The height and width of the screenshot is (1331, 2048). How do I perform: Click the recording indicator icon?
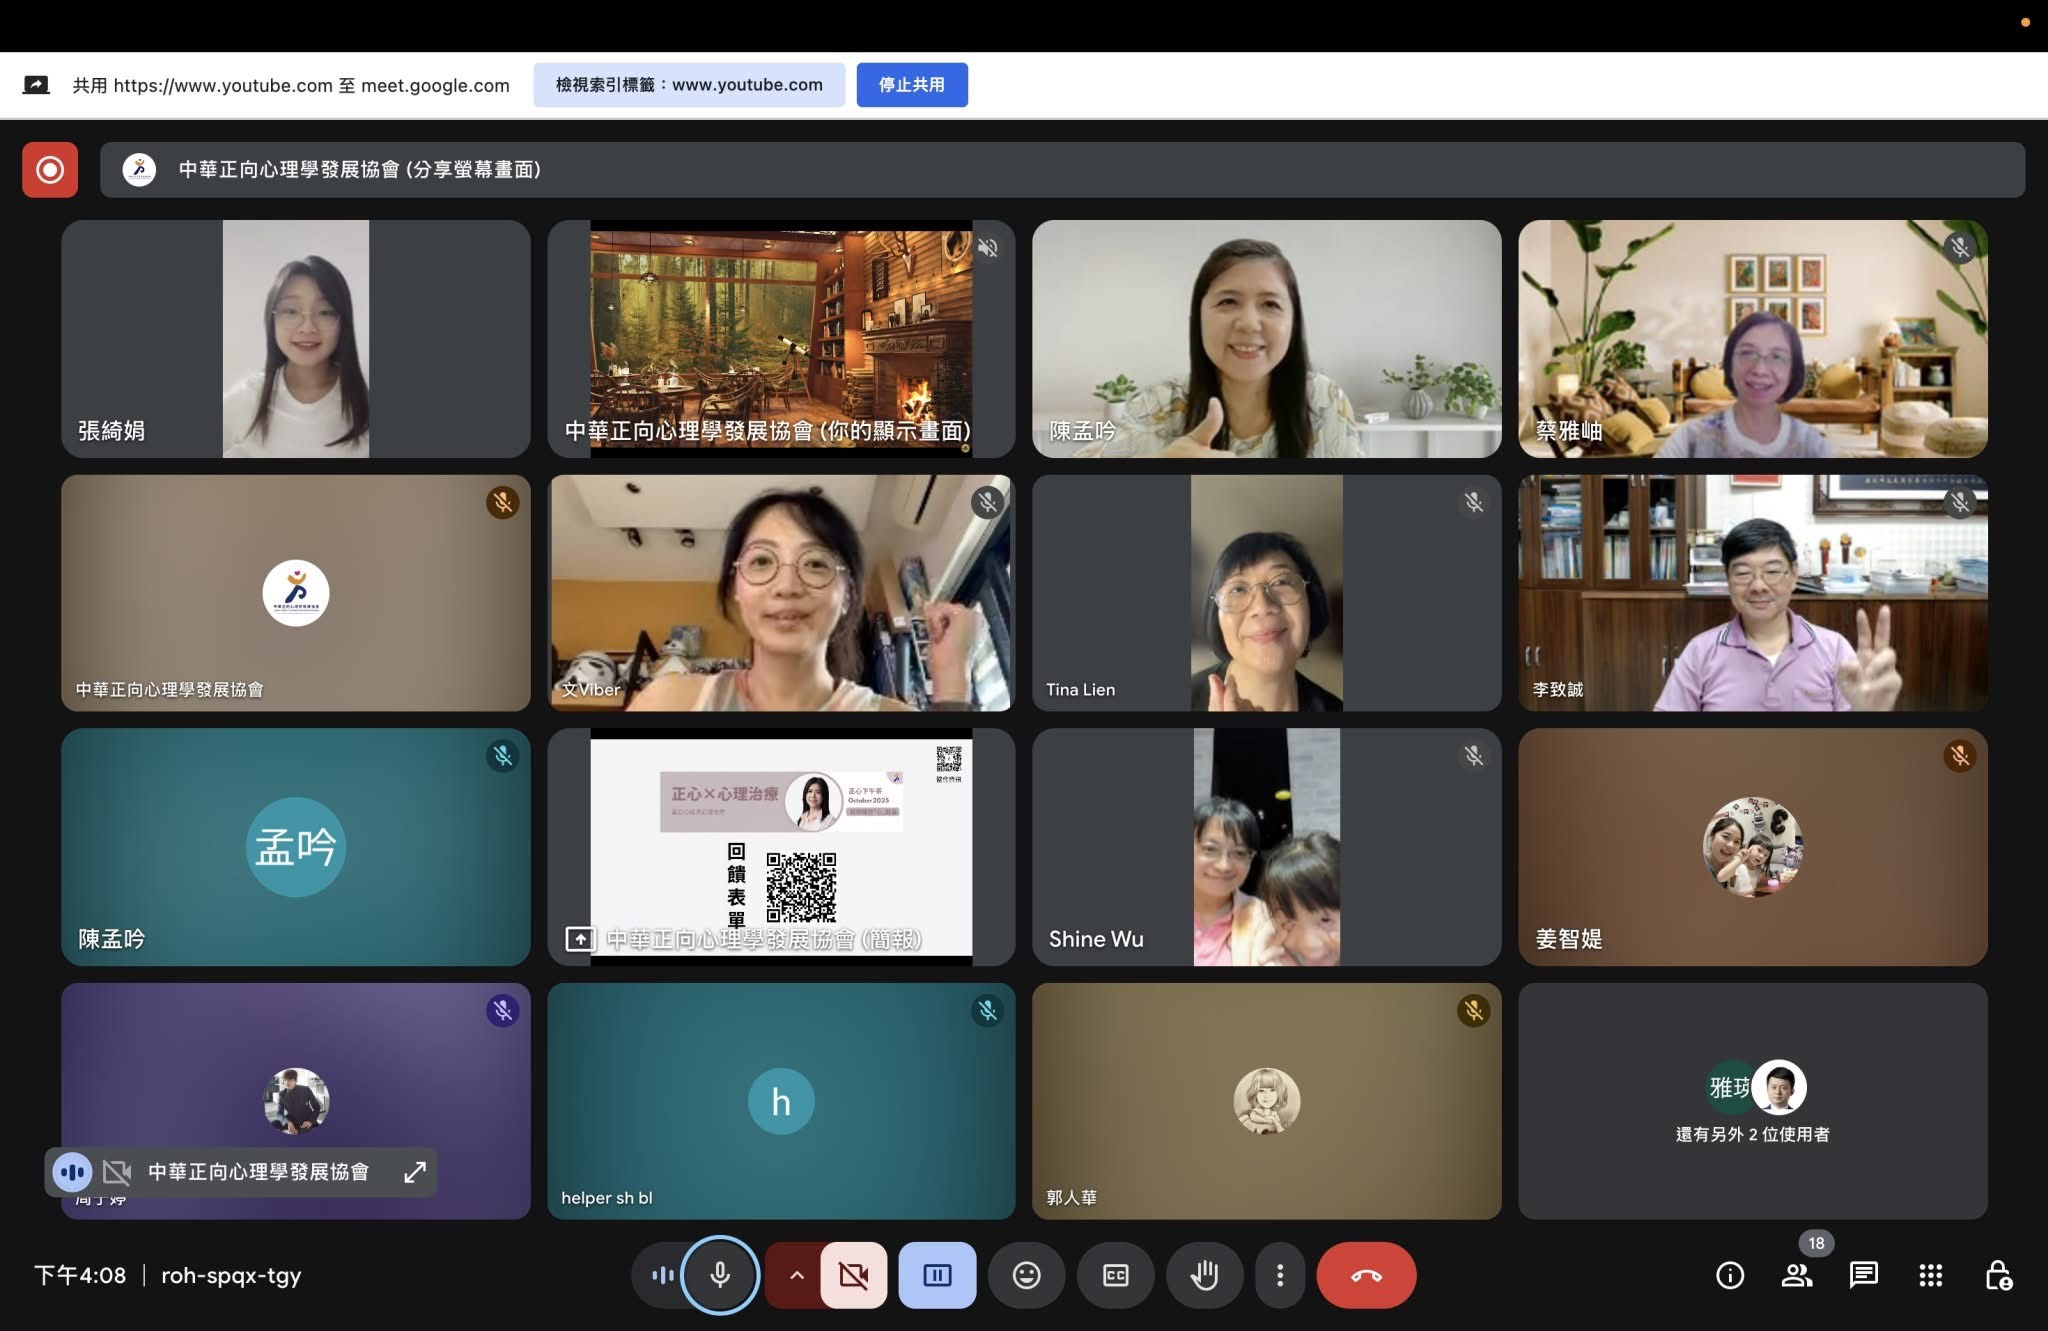click(x=50, y=170)
